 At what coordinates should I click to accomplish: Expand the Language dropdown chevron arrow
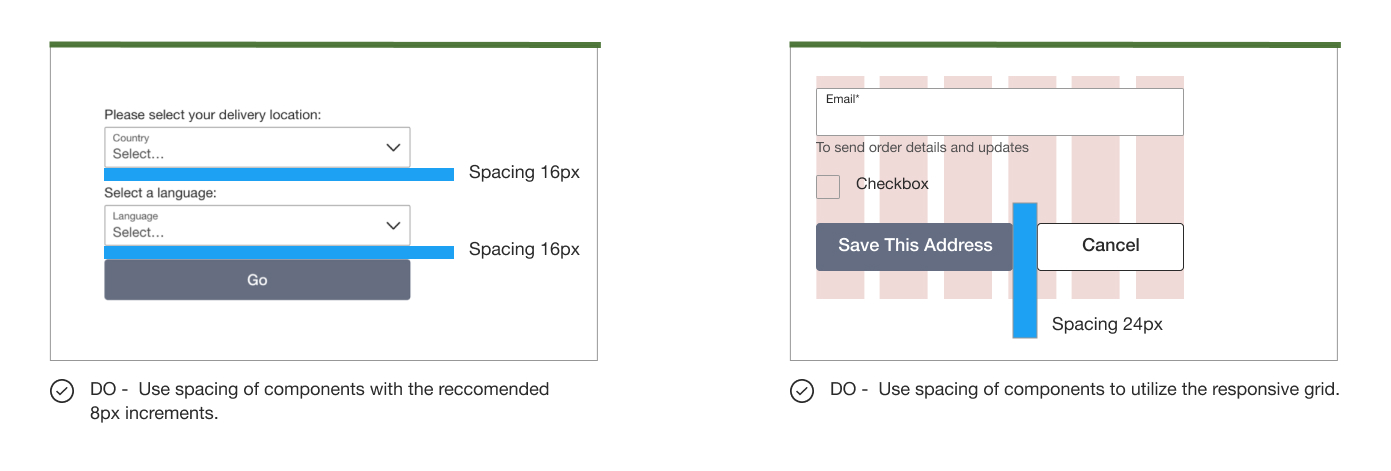point(393,226)
